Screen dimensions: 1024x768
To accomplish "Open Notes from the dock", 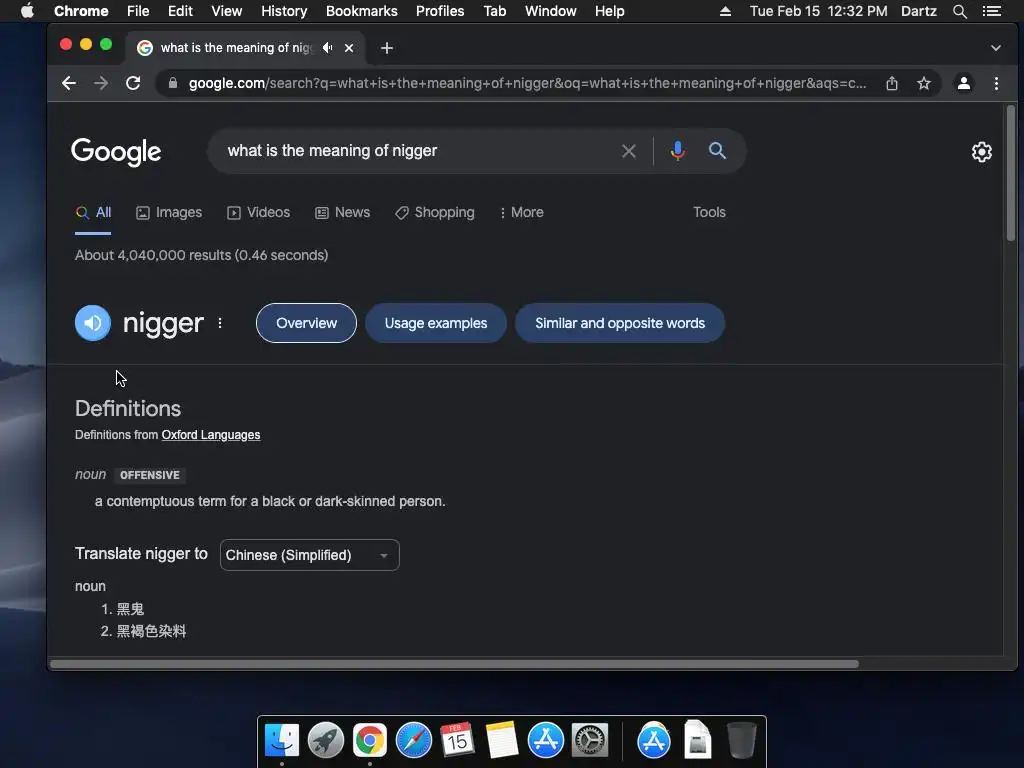I will coord(502,740).
